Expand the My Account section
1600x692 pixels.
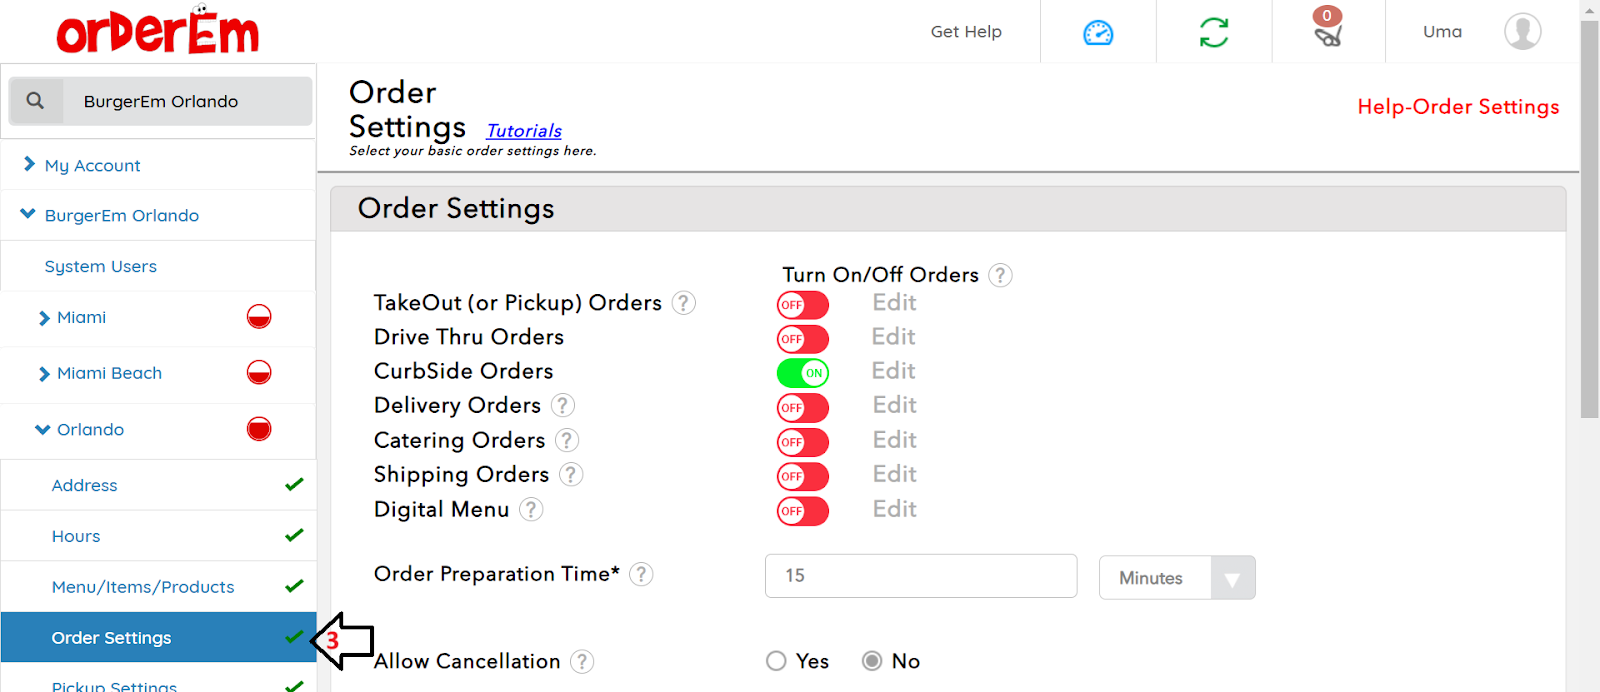click(92, 165)
